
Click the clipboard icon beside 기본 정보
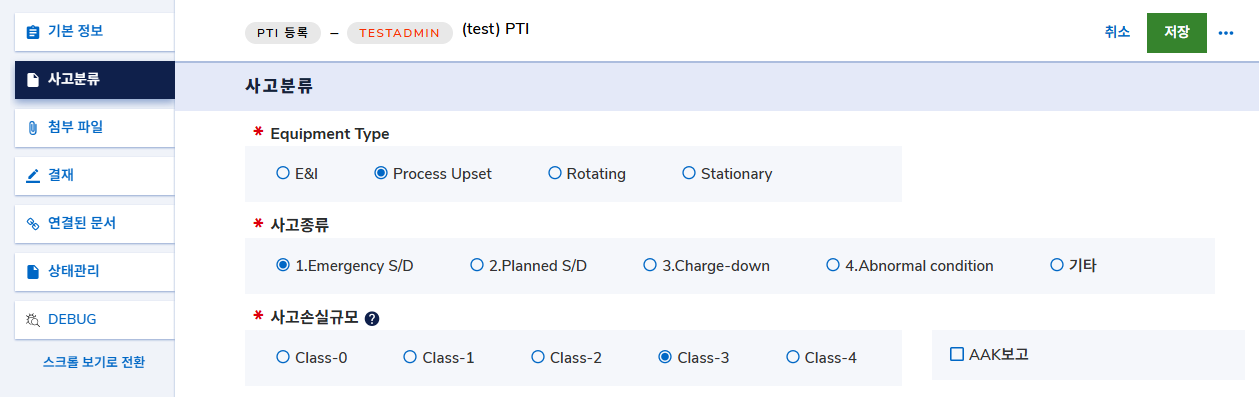point(33,31)
